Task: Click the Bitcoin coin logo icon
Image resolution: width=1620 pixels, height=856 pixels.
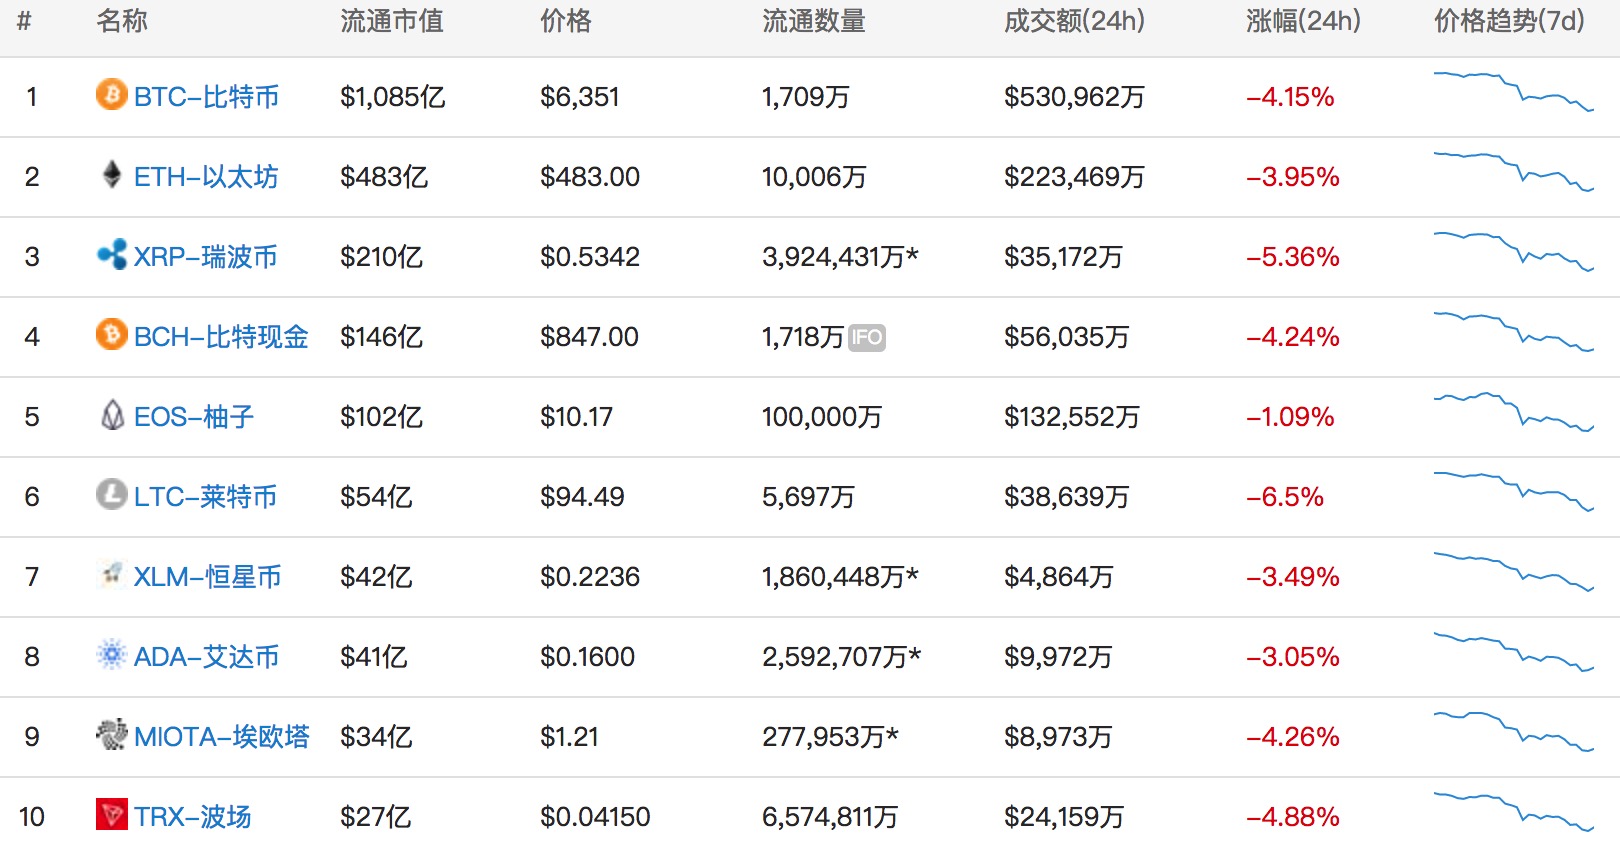Action: [x=111, y=94]
